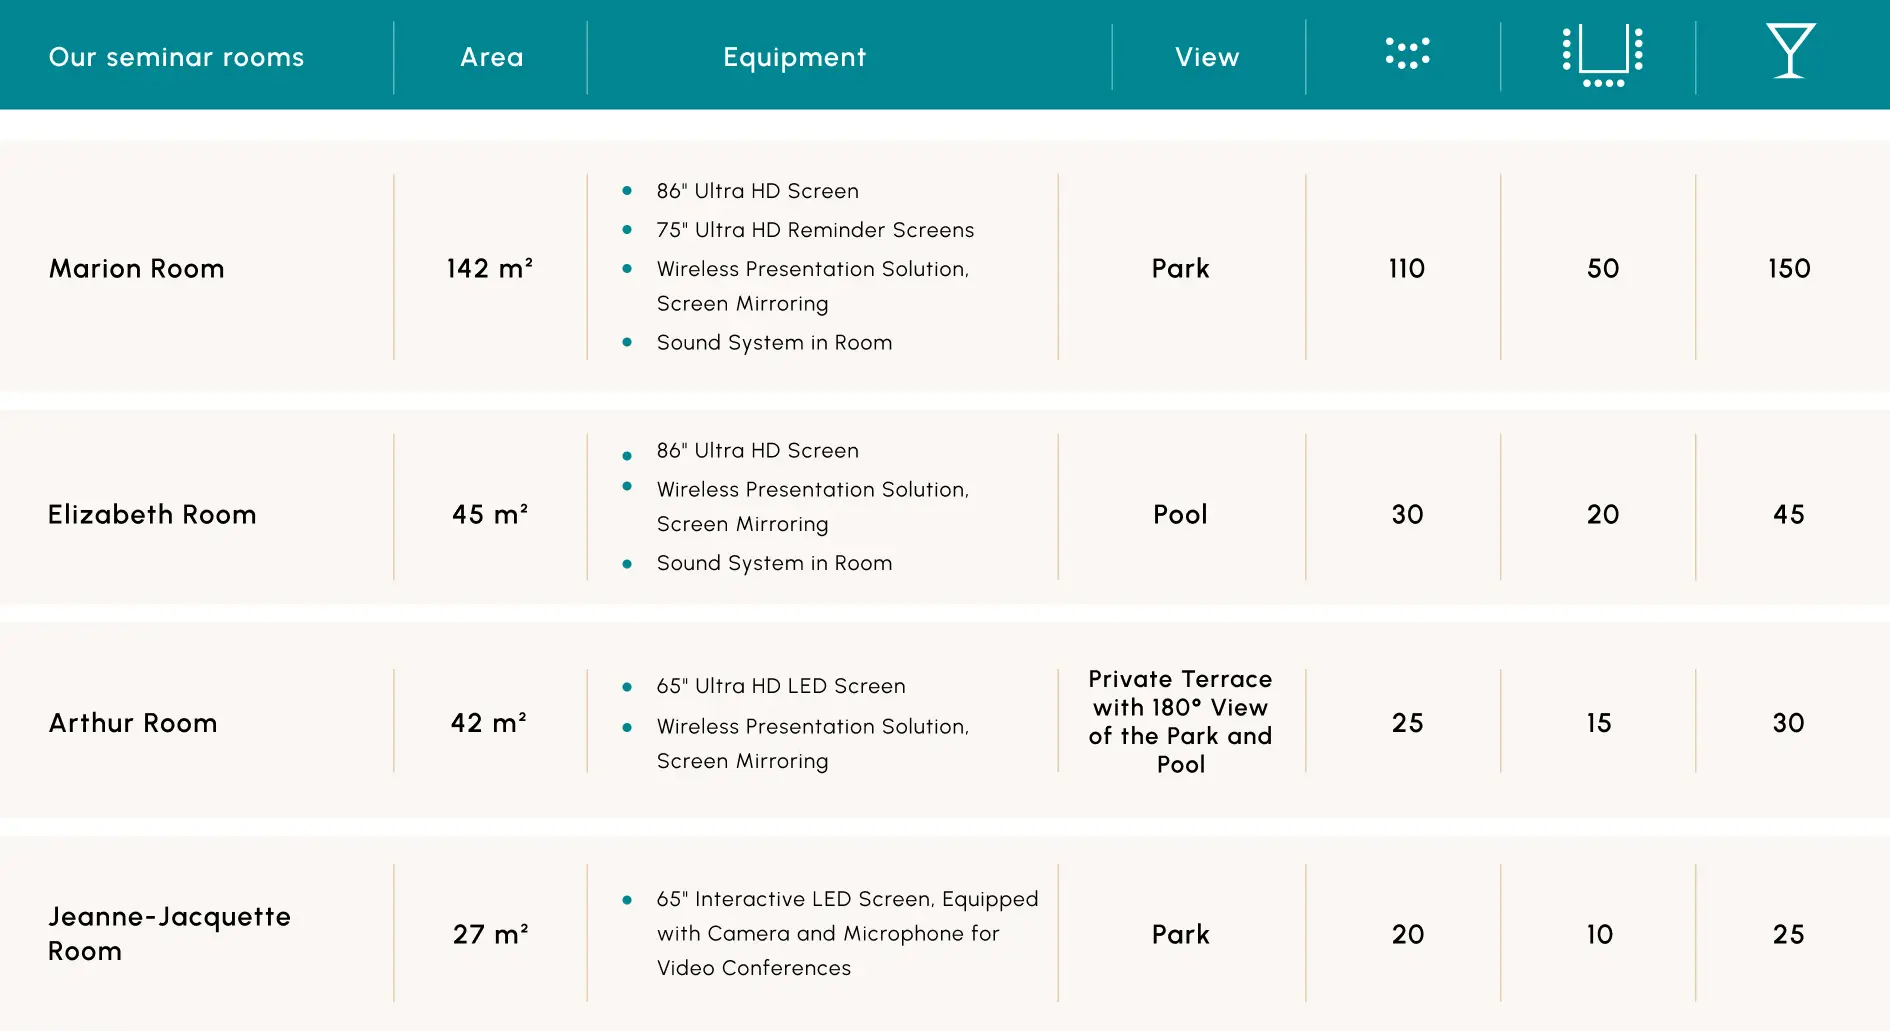
Task: Select the Area column header
Action: [491, 57]
